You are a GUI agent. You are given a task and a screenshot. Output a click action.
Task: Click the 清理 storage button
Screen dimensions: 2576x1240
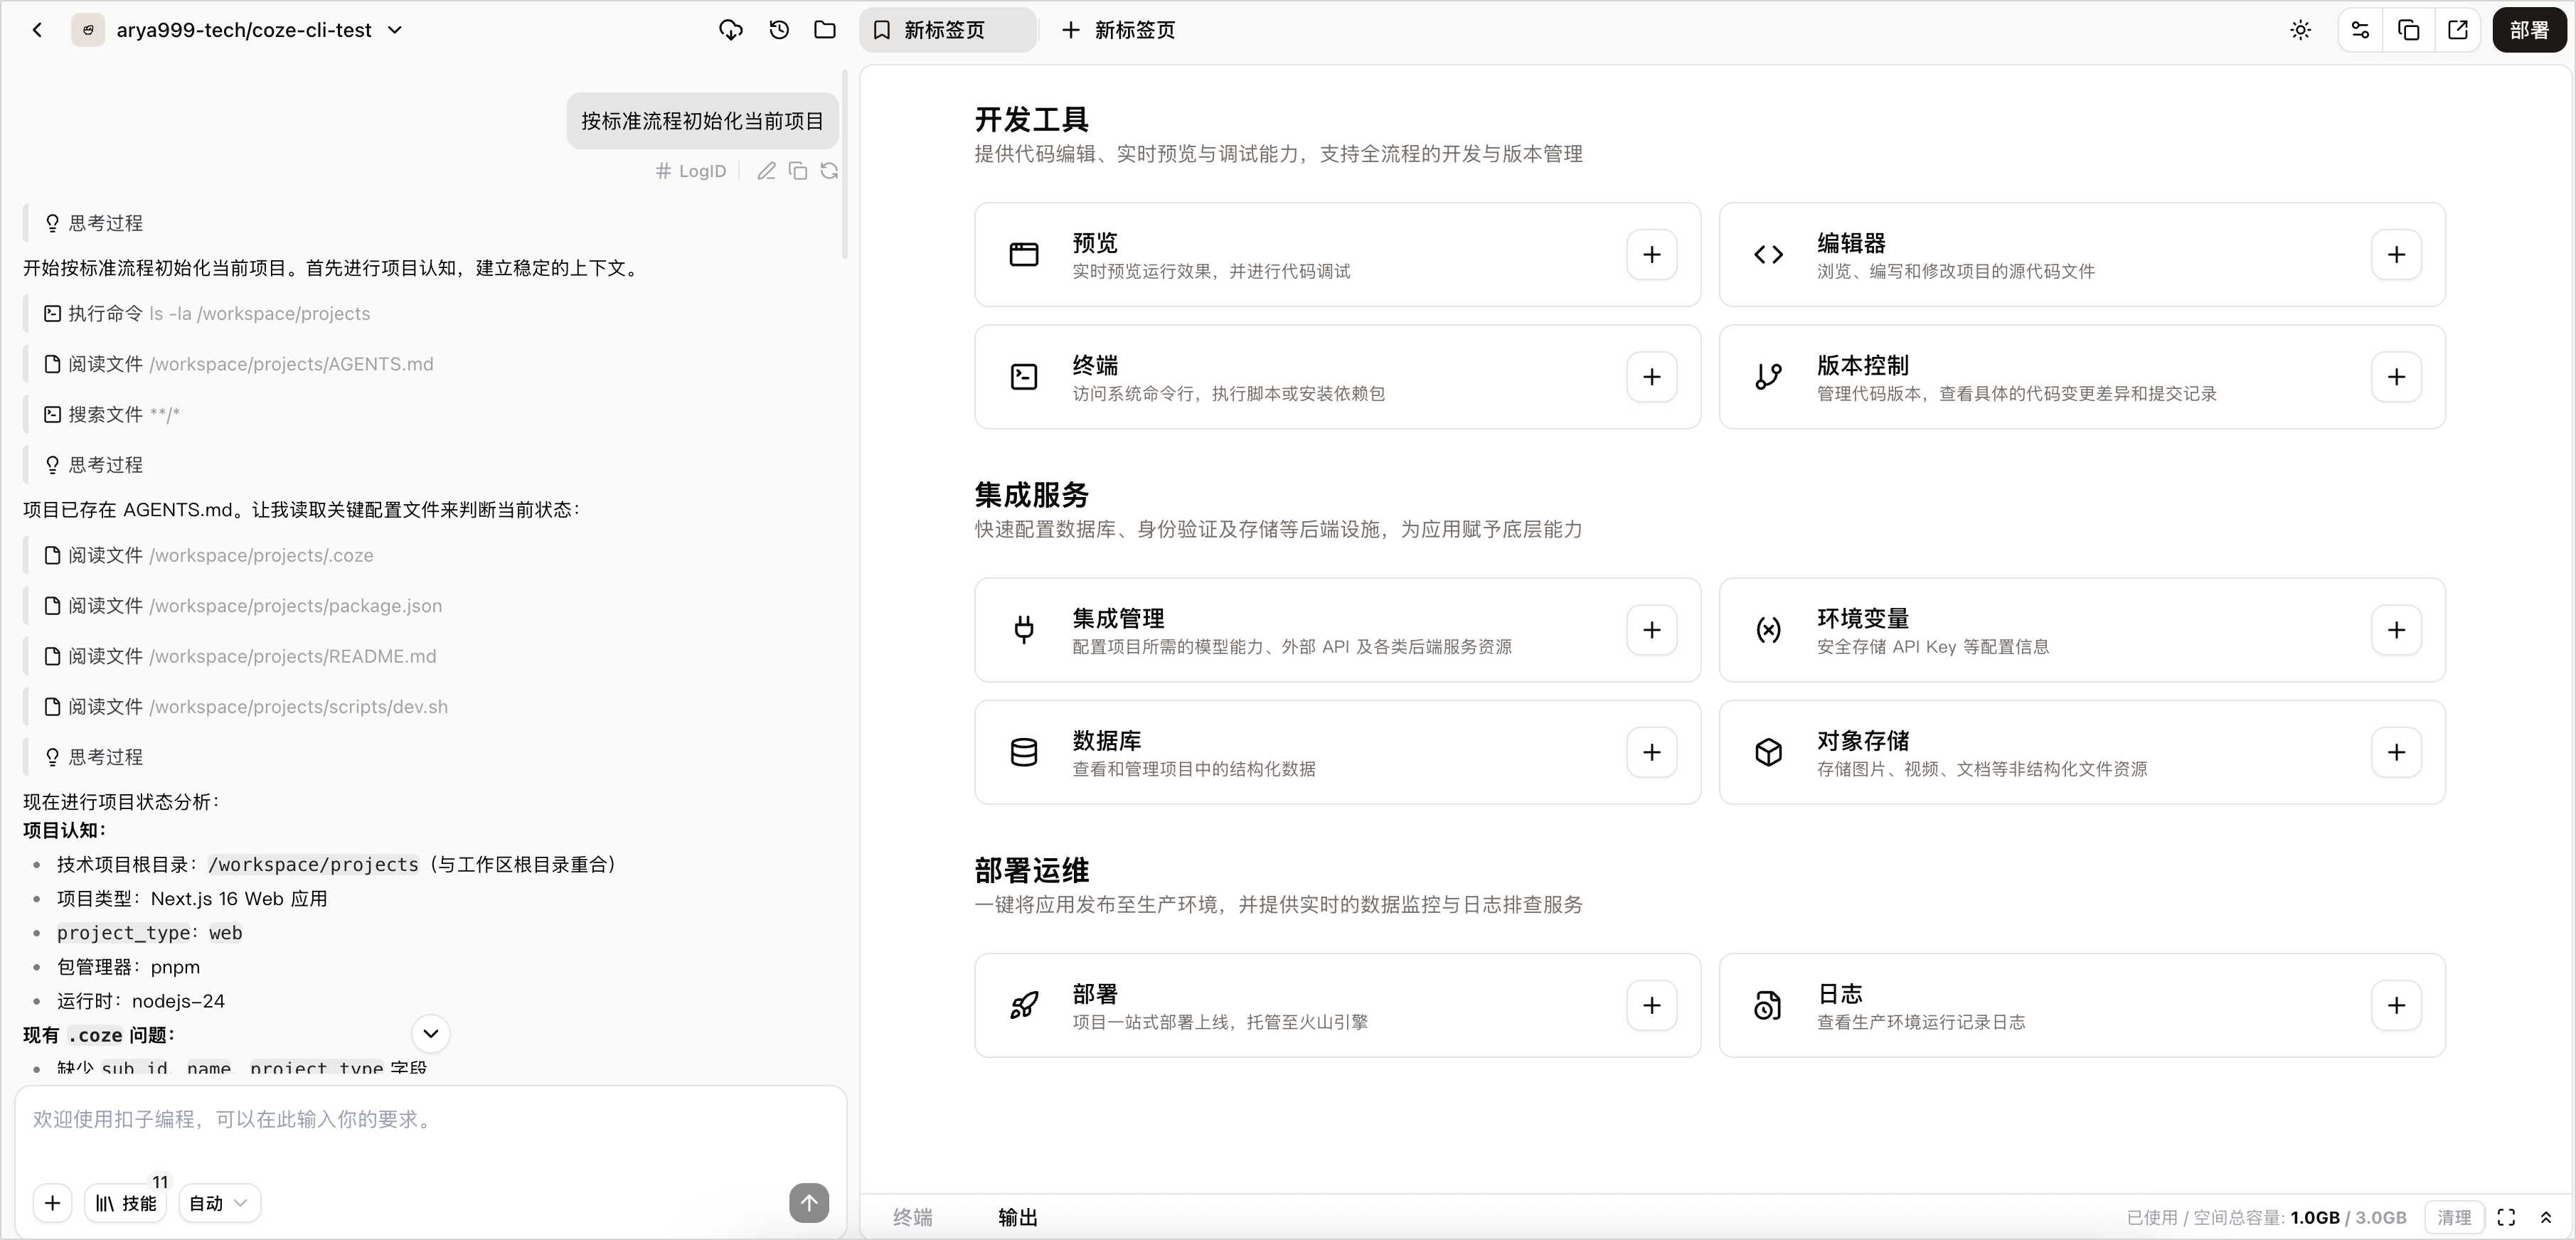pyautogui.click(x=2454, y=1217)
